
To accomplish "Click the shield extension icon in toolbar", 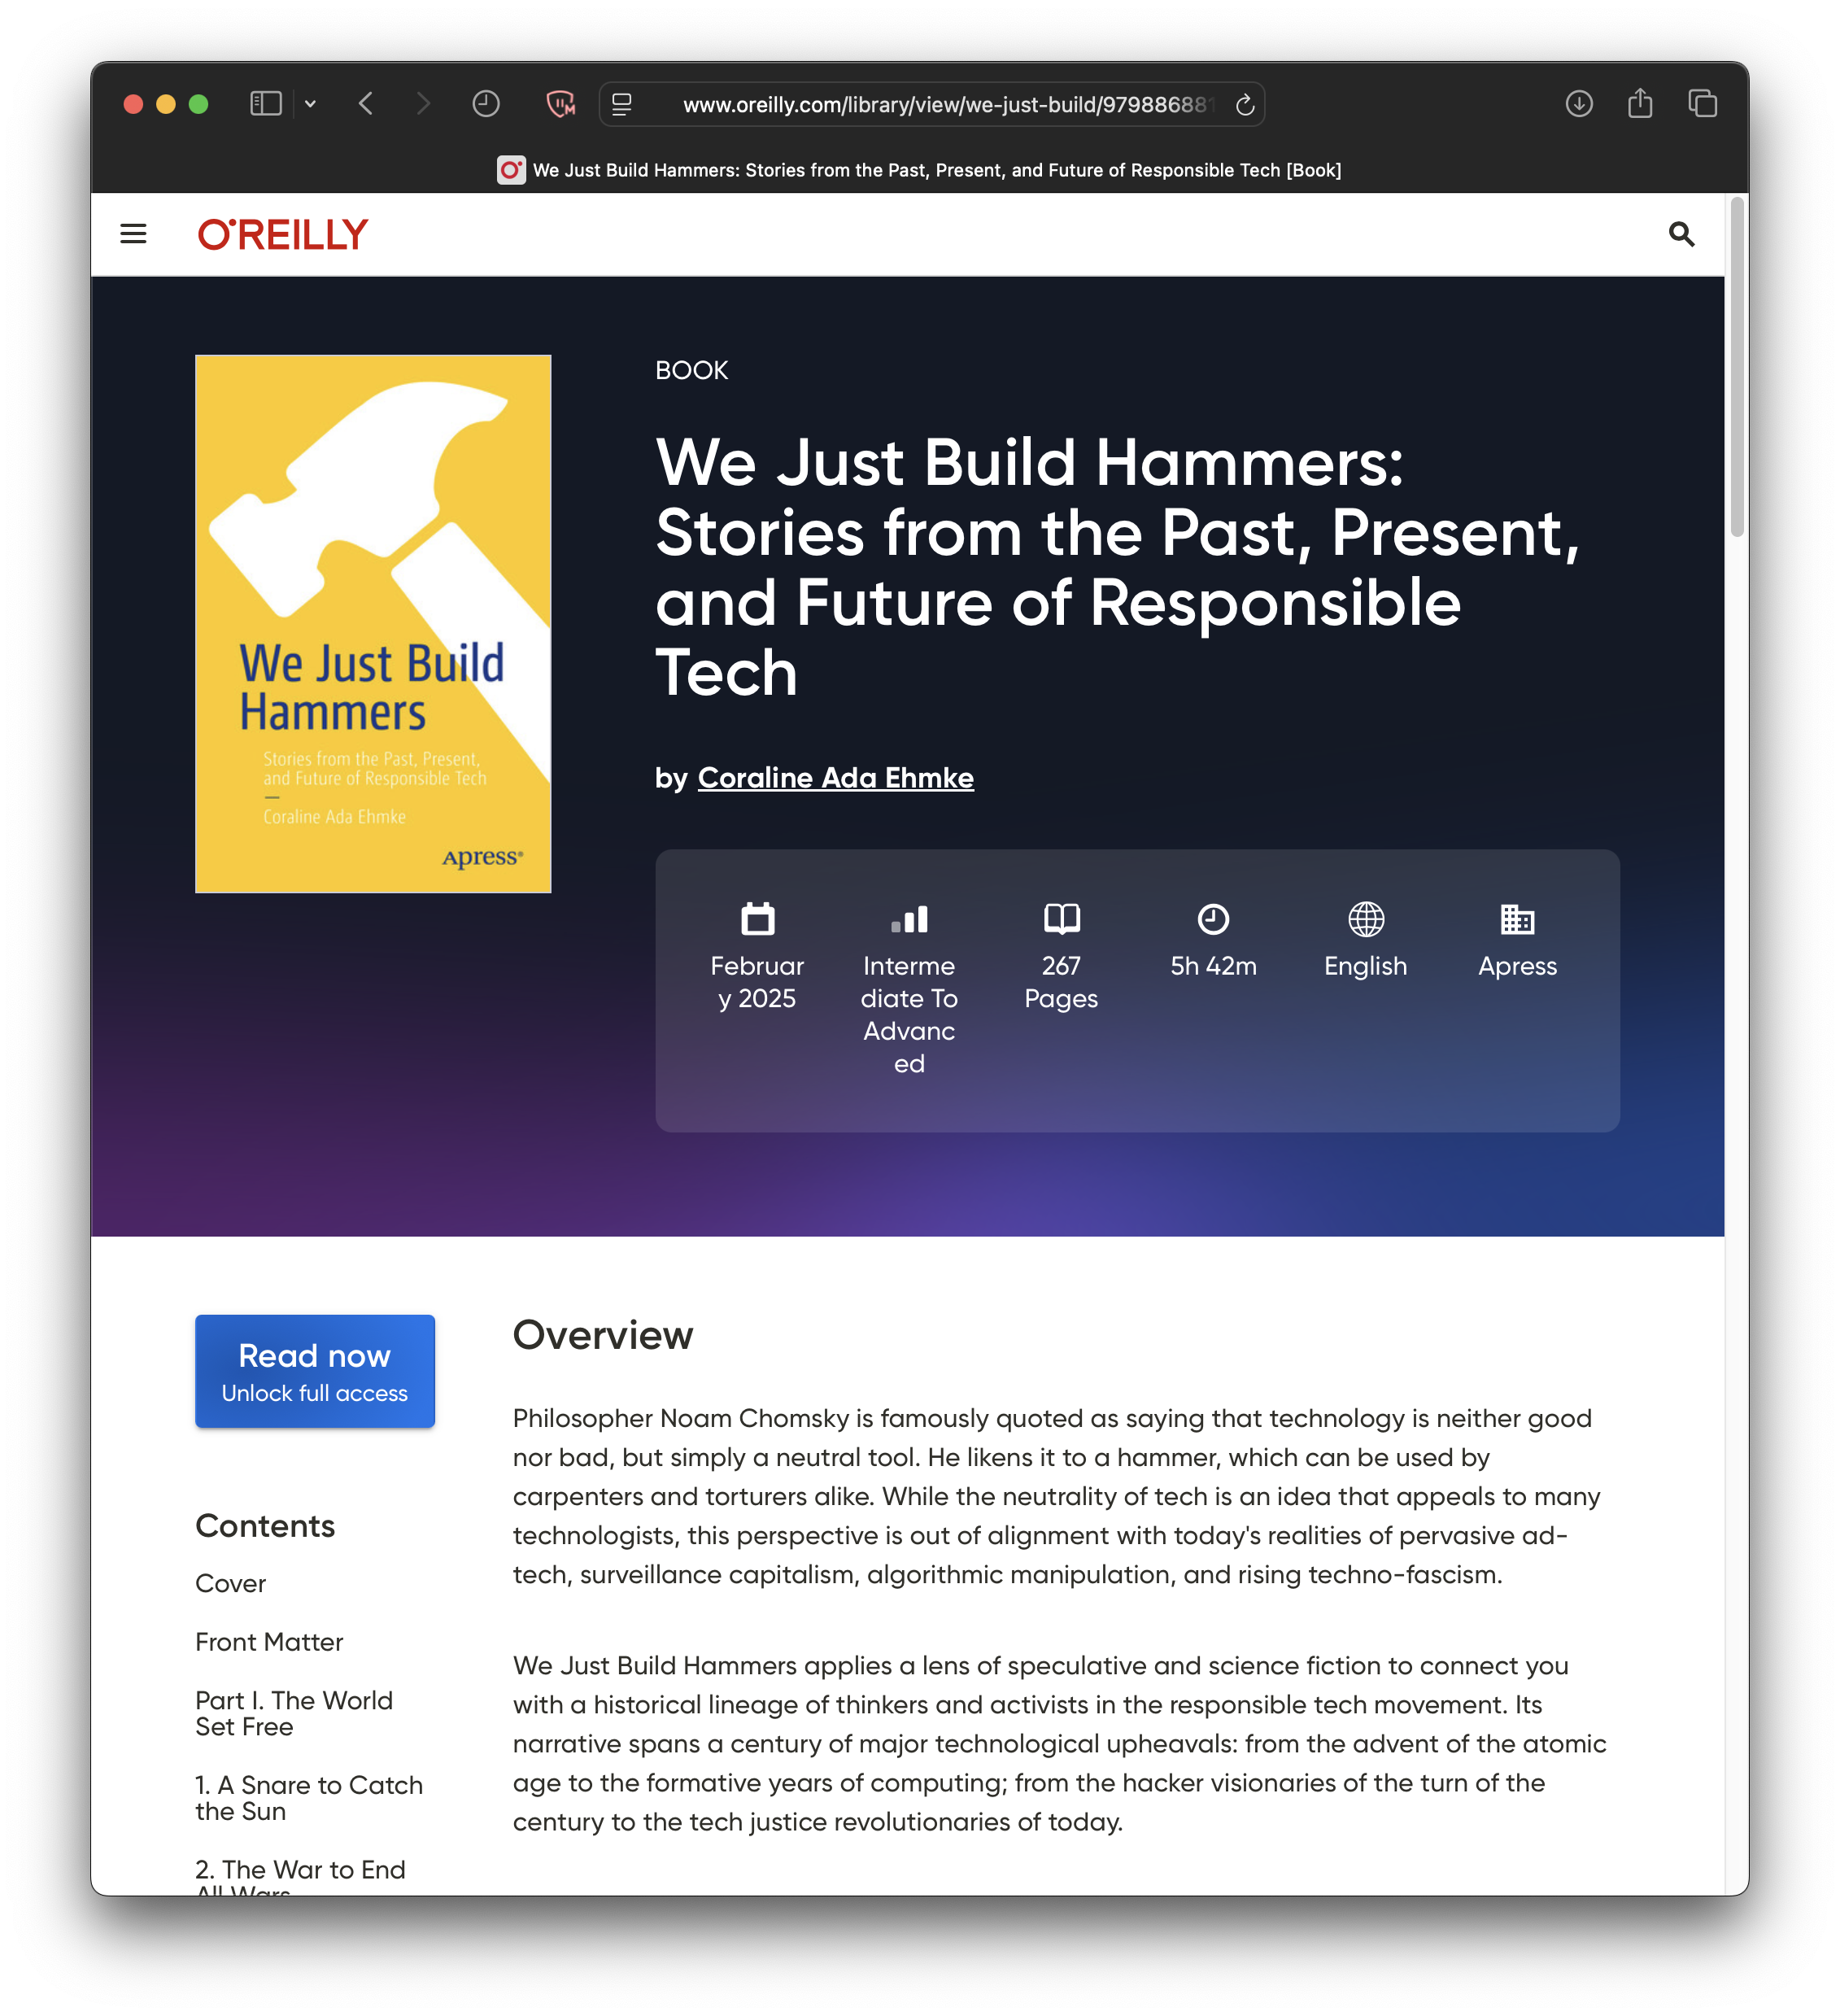I will (560, 104).
